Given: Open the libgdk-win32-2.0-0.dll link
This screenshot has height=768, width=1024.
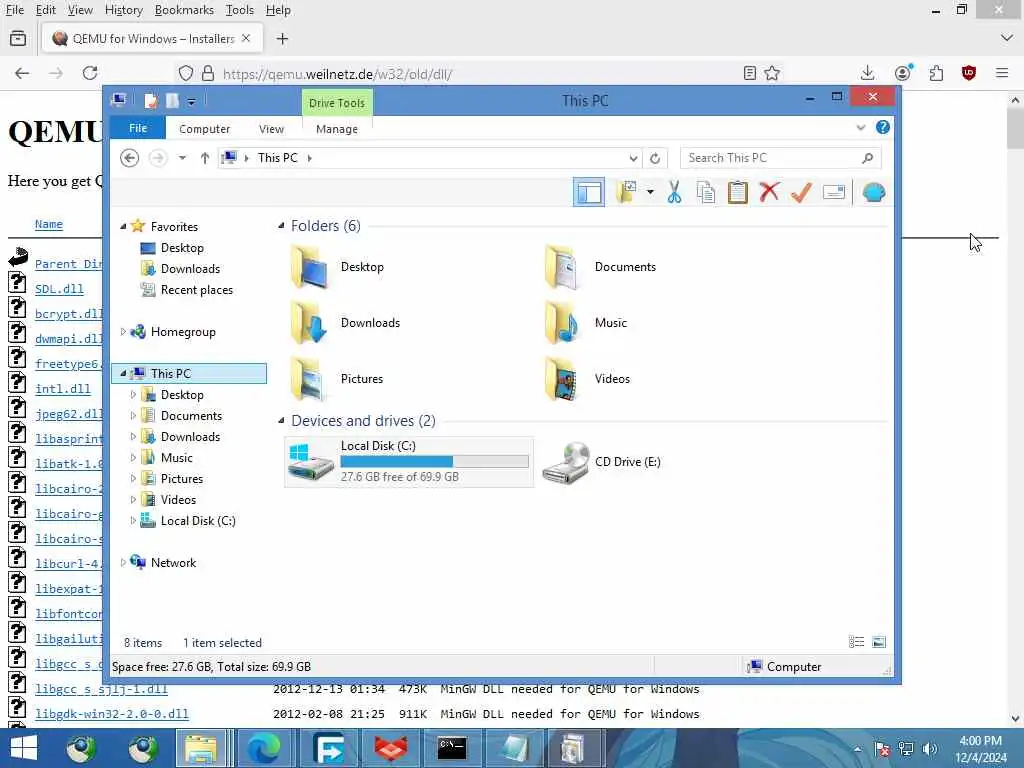Looking at the screenshot, I should coord(112,714).
